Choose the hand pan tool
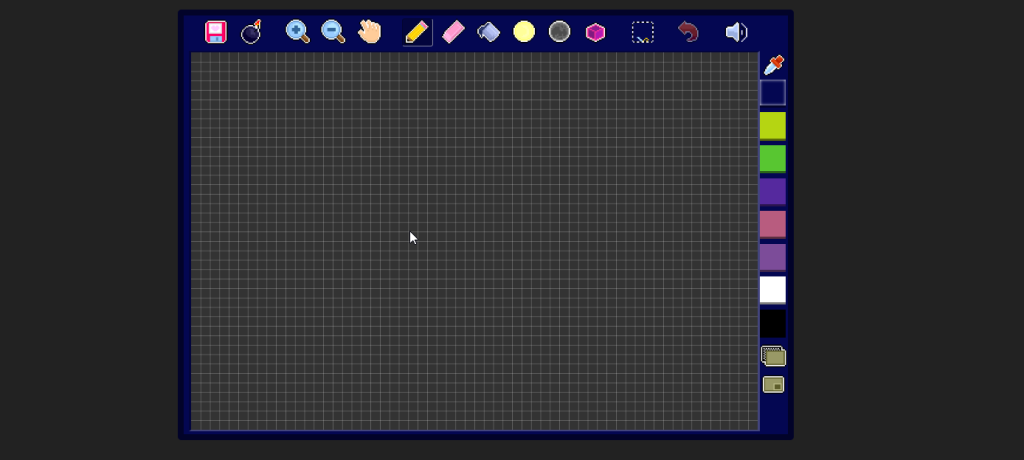Viewport: 1024px width, 460px height. 370,31
